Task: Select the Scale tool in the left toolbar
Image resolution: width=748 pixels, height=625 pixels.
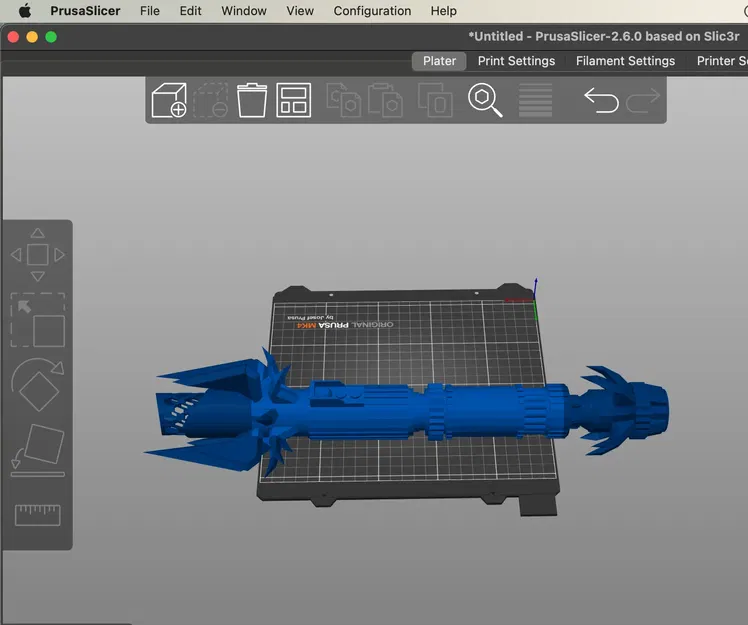Action: coord(38,320)
